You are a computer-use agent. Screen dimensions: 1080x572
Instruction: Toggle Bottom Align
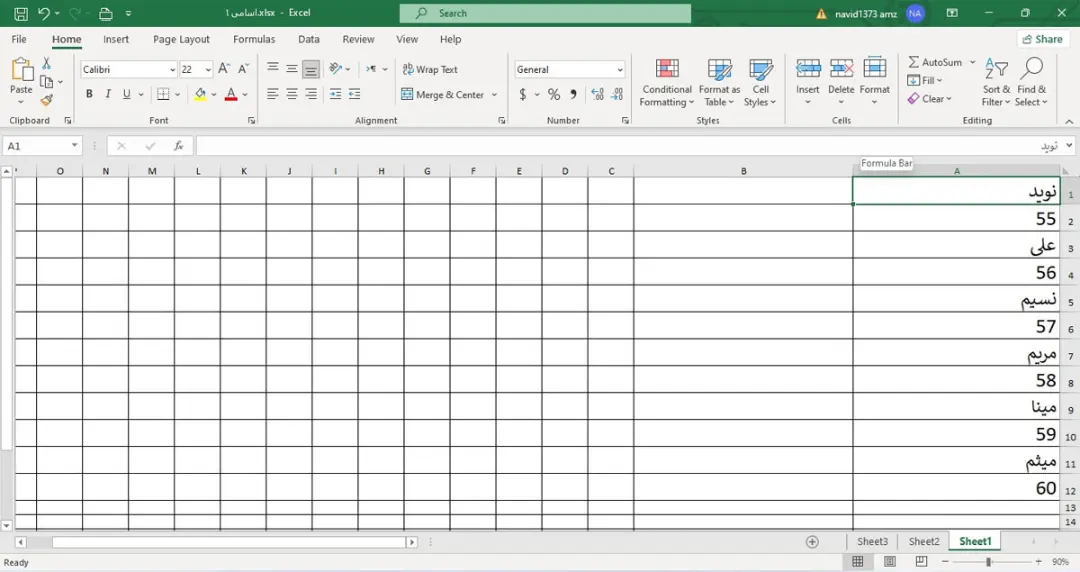(x=311, y=69)
